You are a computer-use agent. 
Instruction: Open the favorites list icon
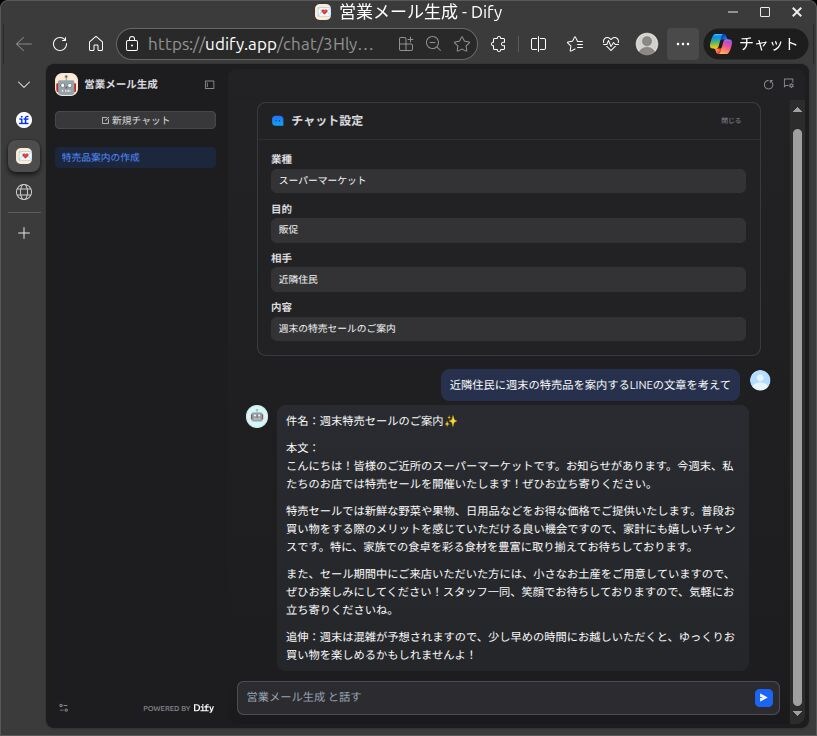pos(575,44)
